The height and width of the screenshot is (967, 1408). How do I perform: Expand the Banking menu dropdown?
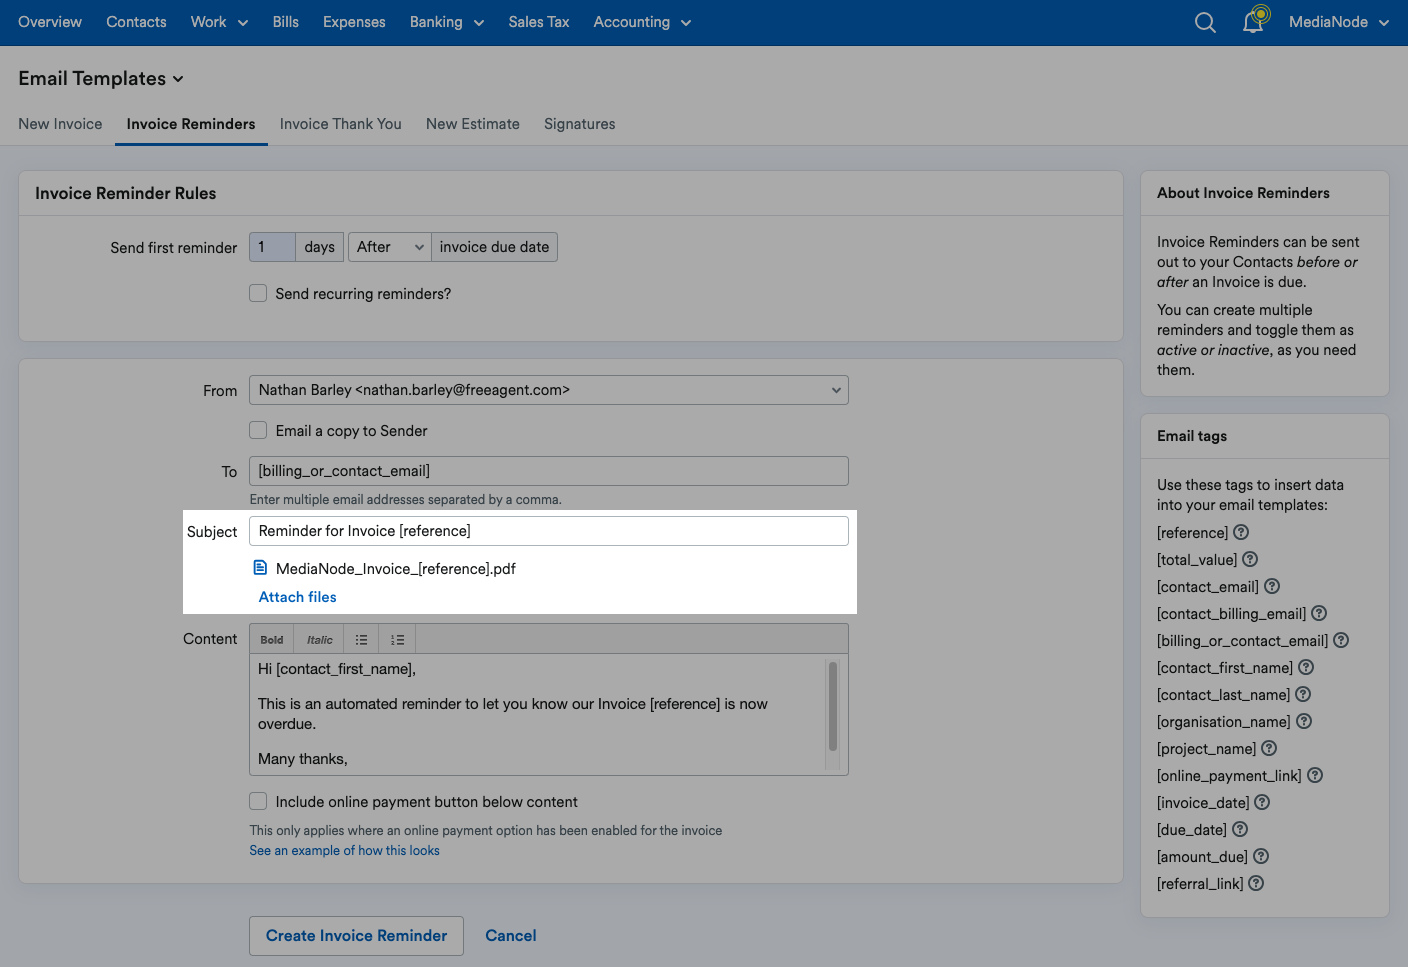tap(447, 22)
